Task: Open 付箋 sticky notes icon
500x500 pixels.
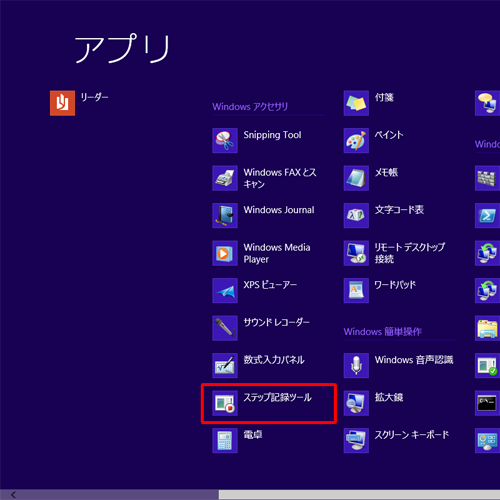Action: (356, 103)
